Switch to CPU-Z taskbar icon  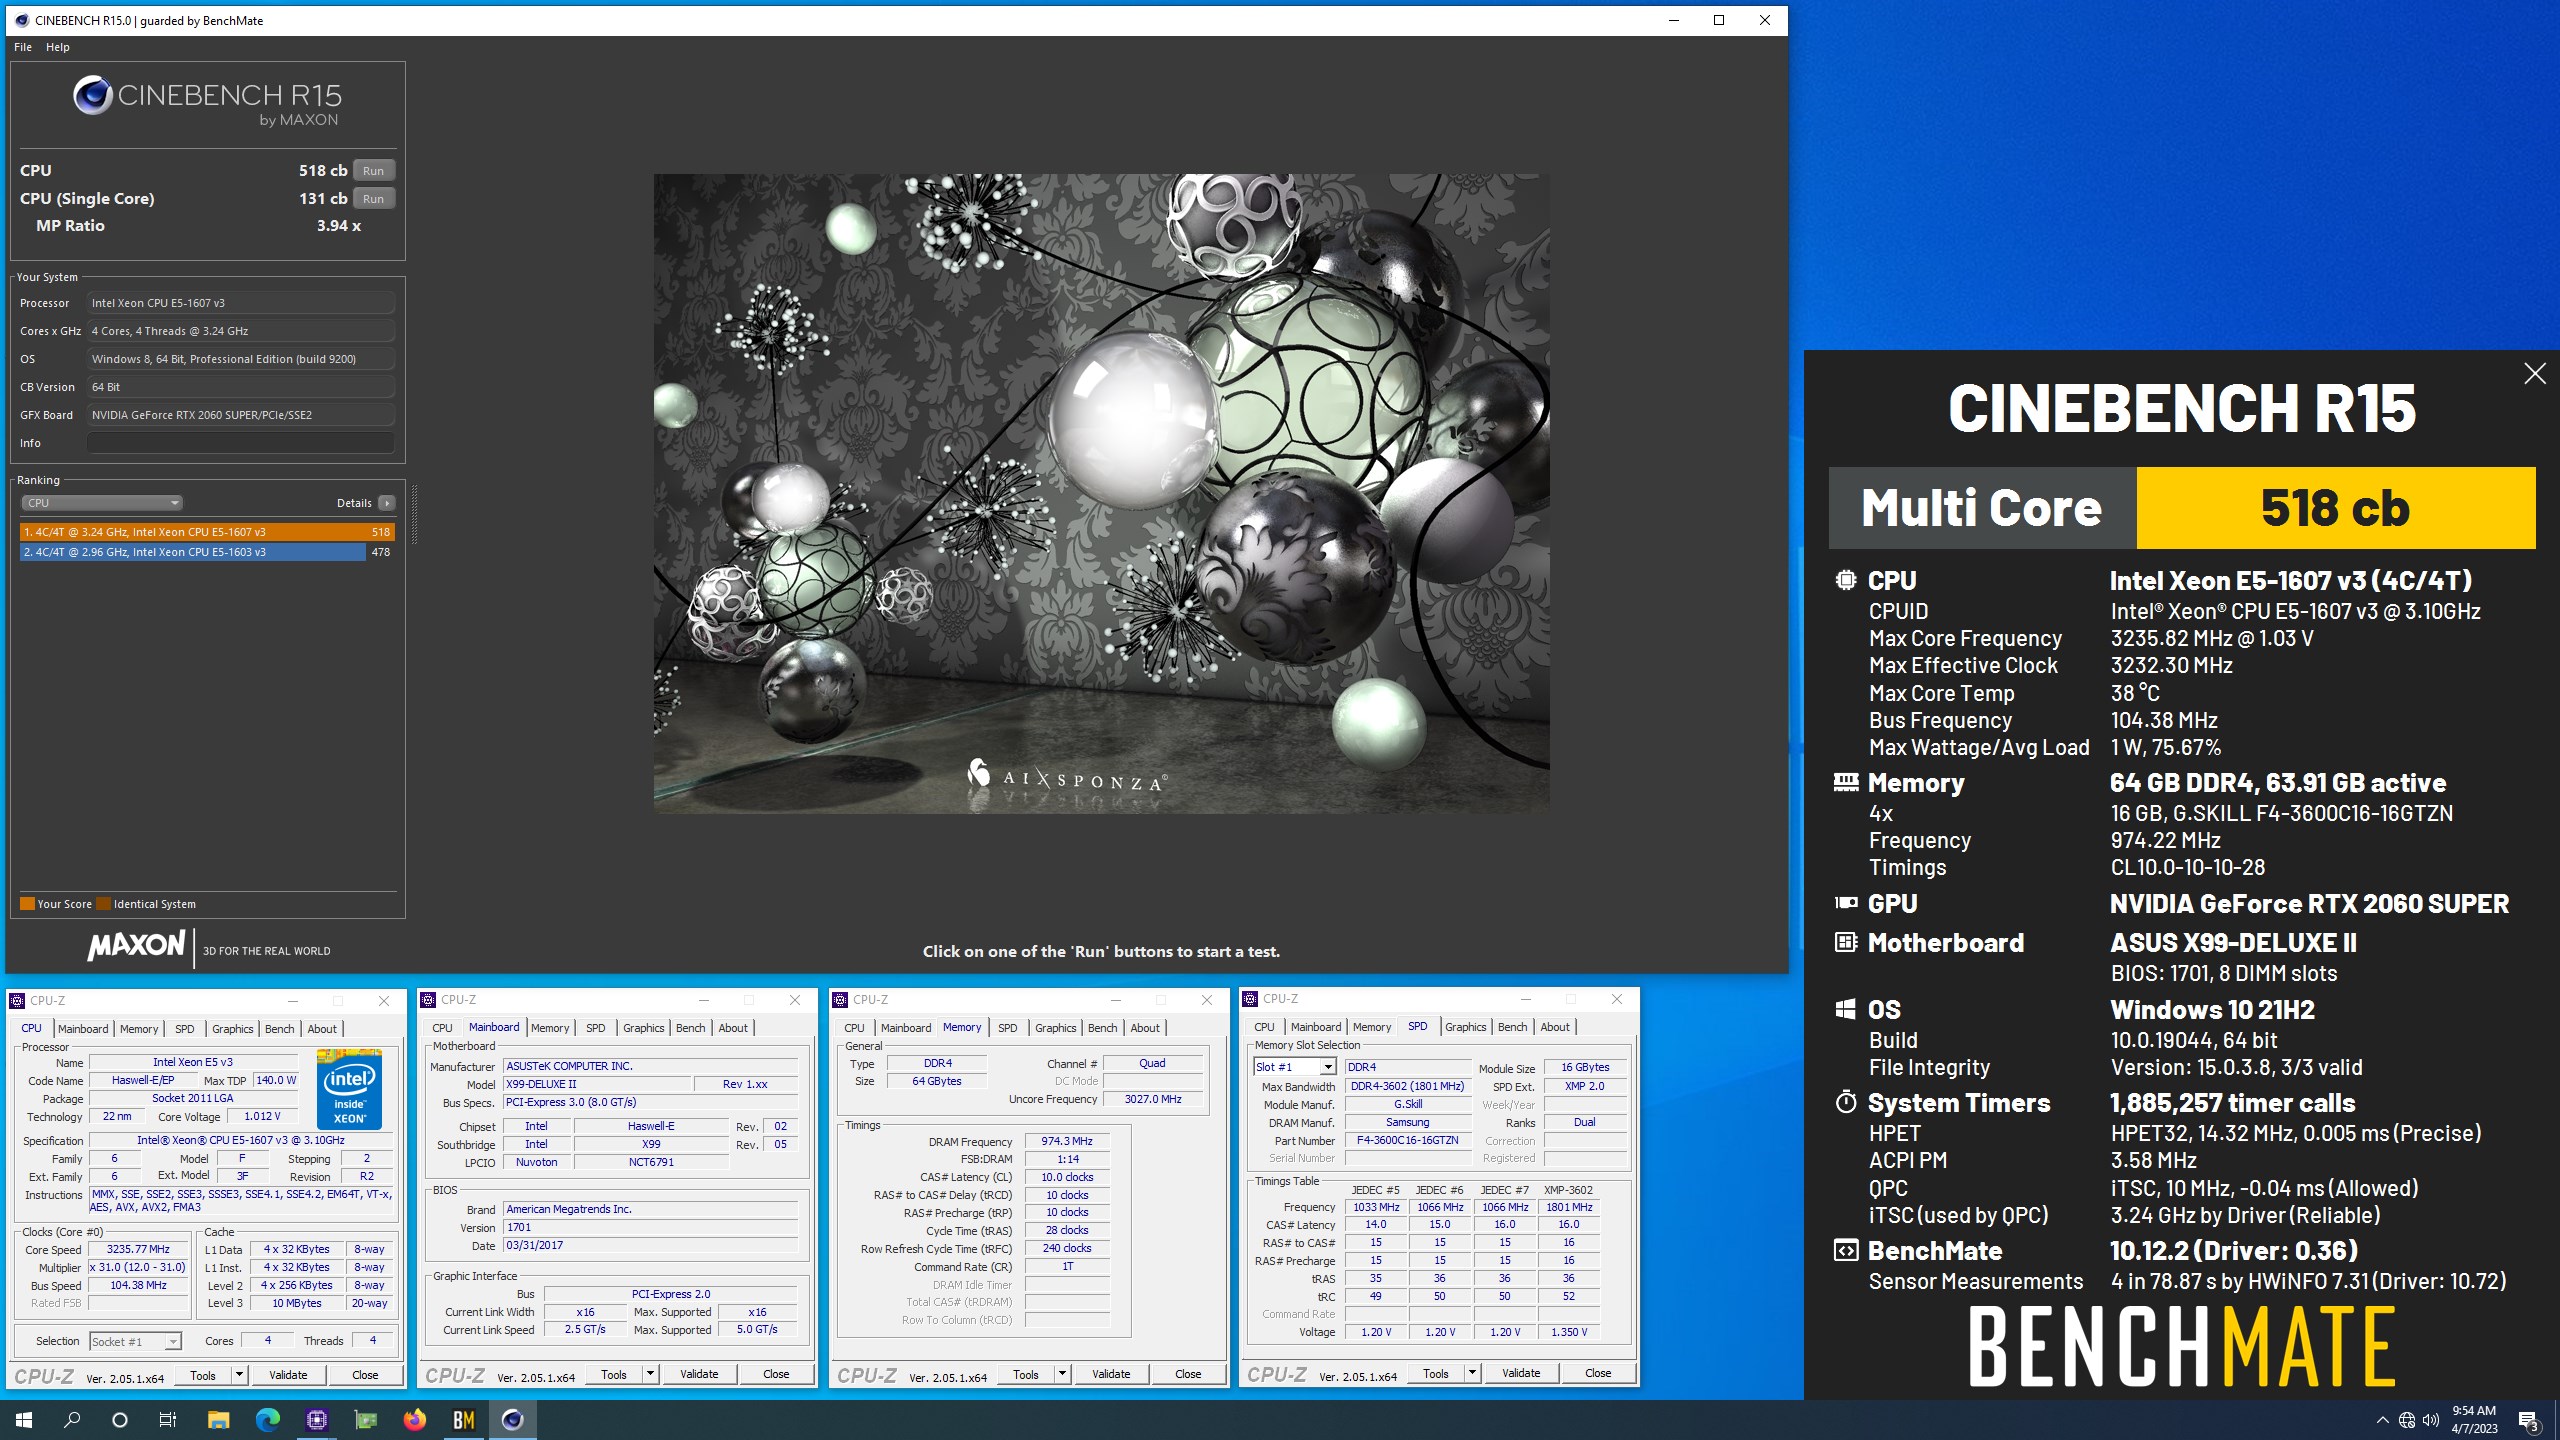point(316,1420)
